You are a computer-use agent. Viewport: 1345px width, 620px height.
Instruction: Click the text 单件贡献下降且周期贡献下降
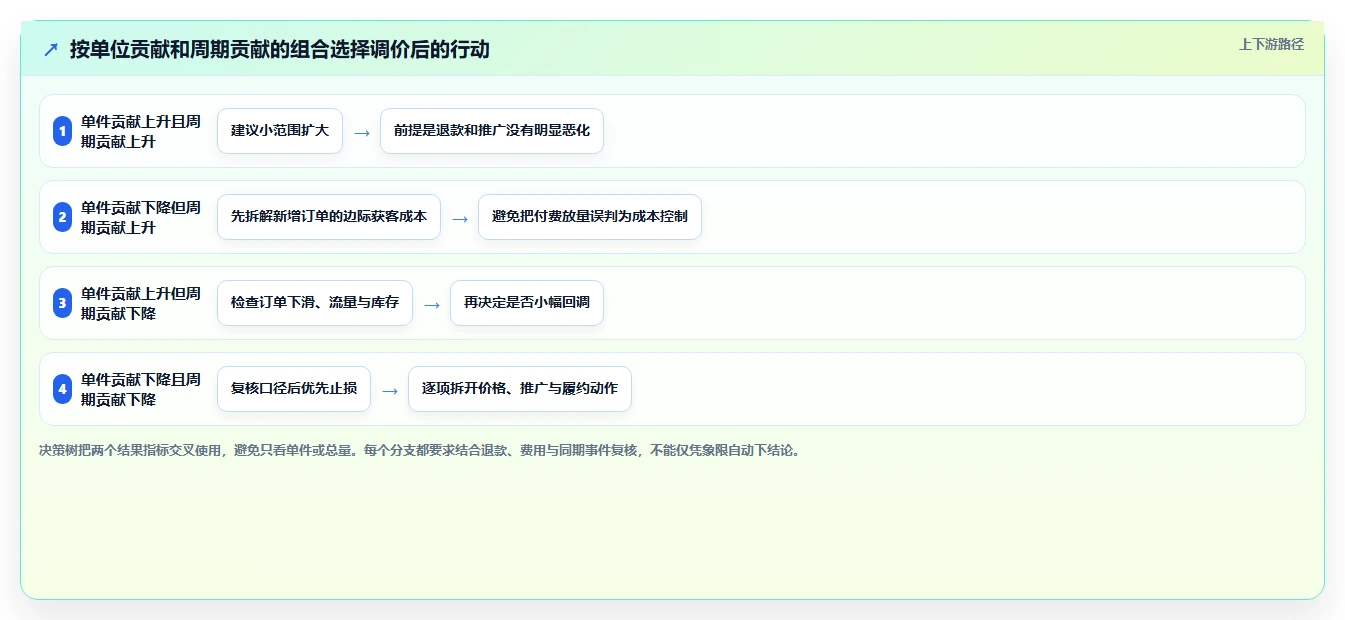point(141,389)
